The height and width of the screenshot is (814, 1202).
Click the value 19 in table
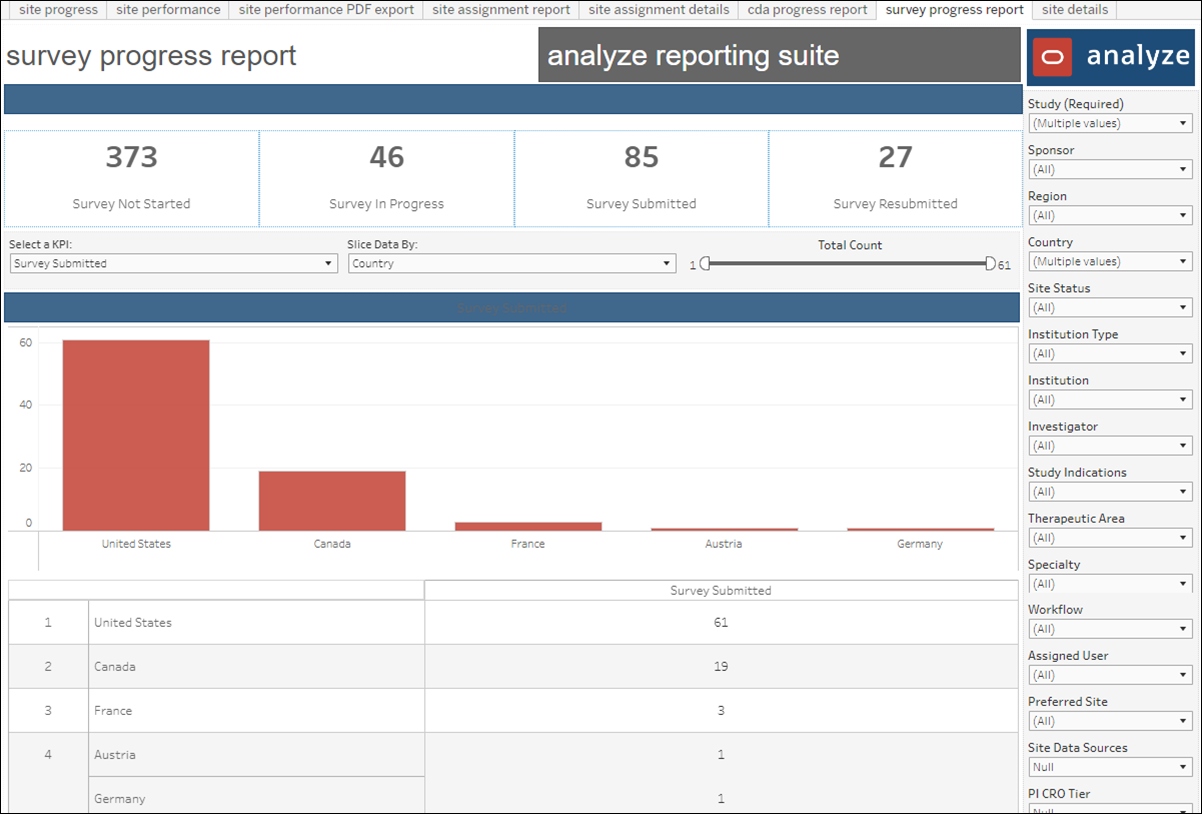point(721,666)
